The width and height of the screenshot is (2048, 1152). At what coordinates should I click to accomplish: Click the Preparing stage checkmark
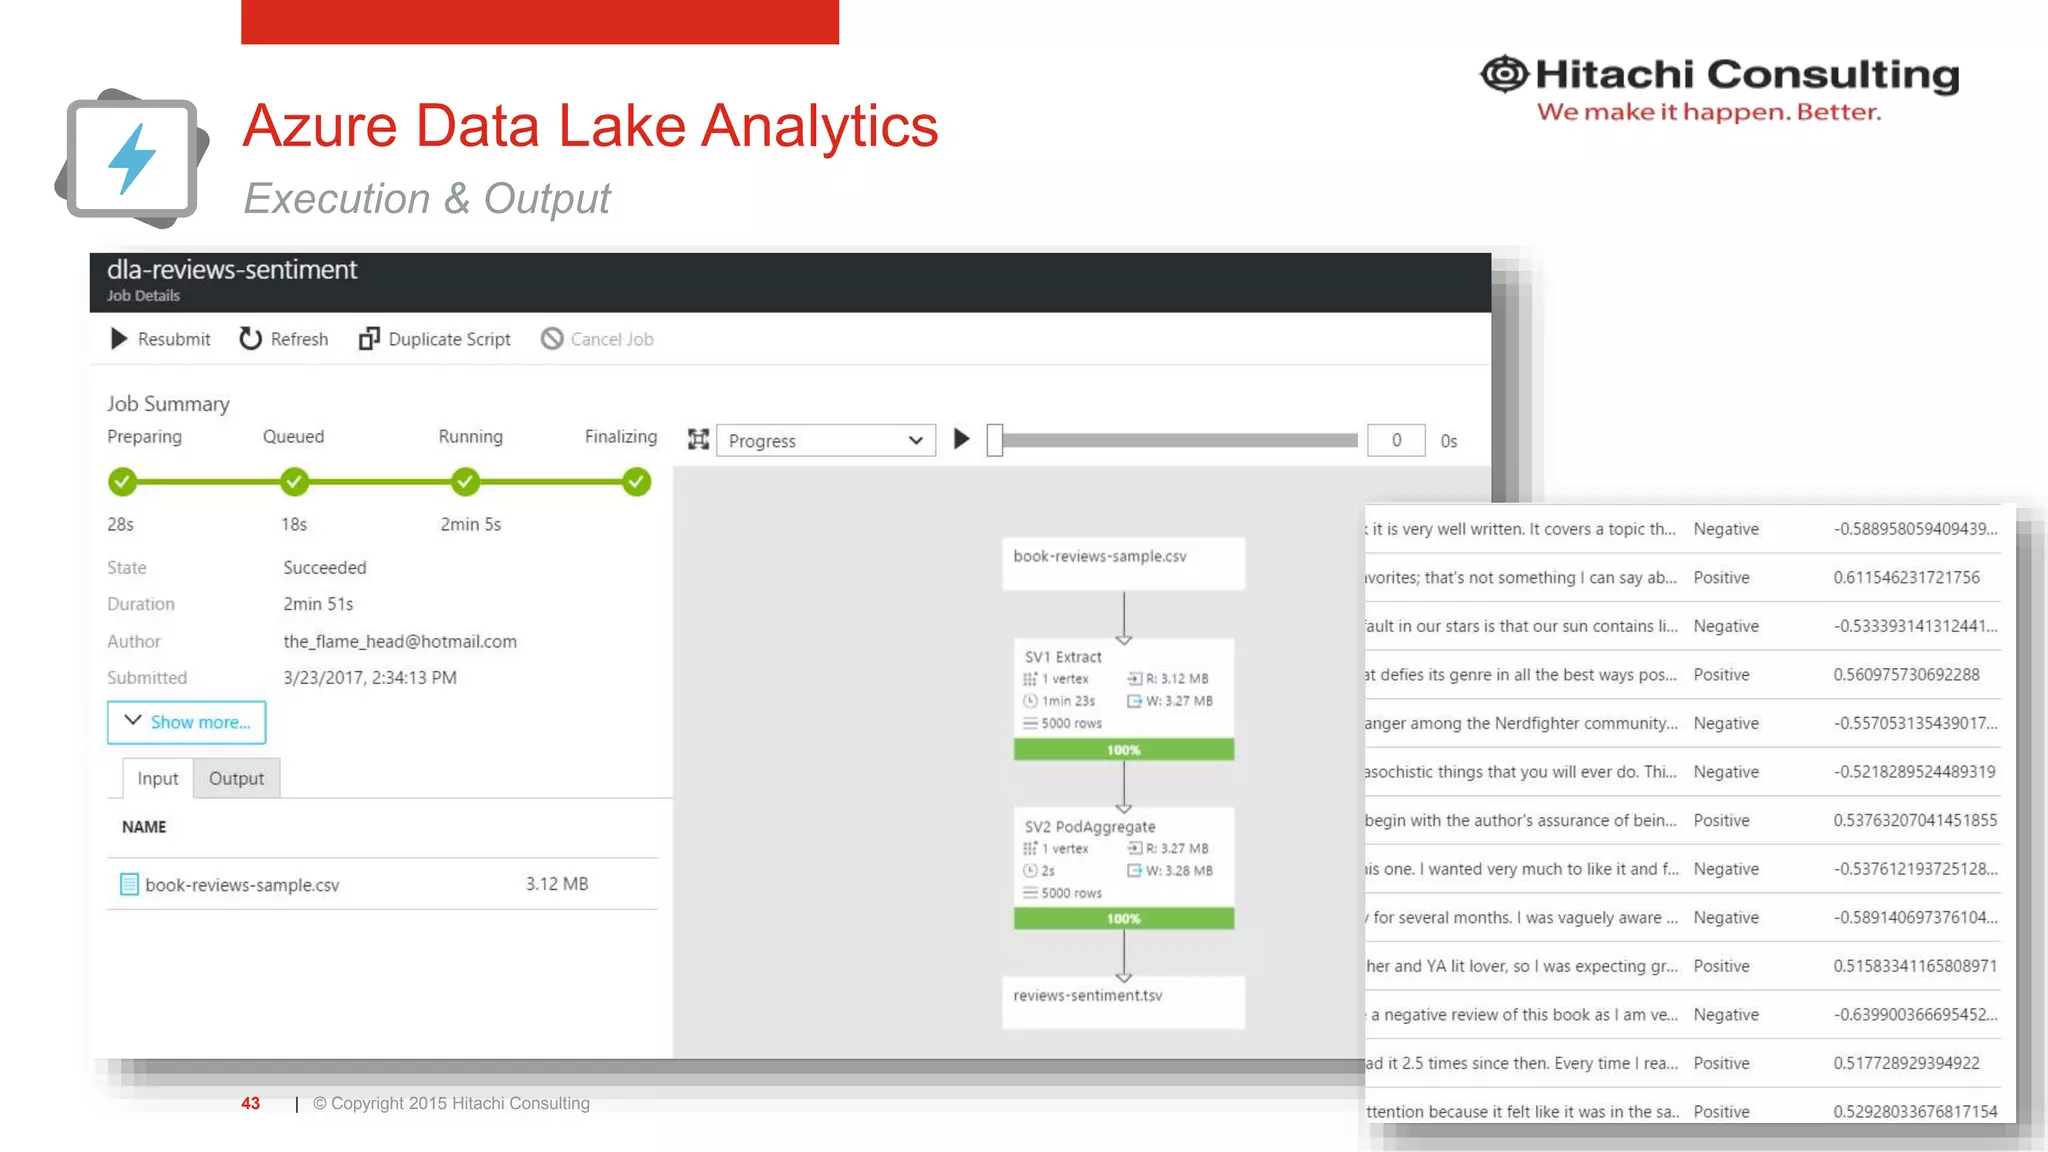(122, 482)
